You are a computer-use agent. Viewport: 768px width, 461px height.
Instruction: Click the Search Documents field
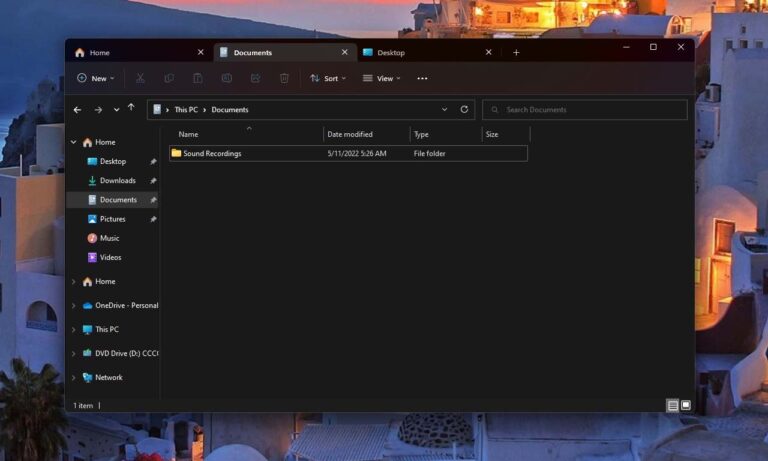click(x=585, y=110)
